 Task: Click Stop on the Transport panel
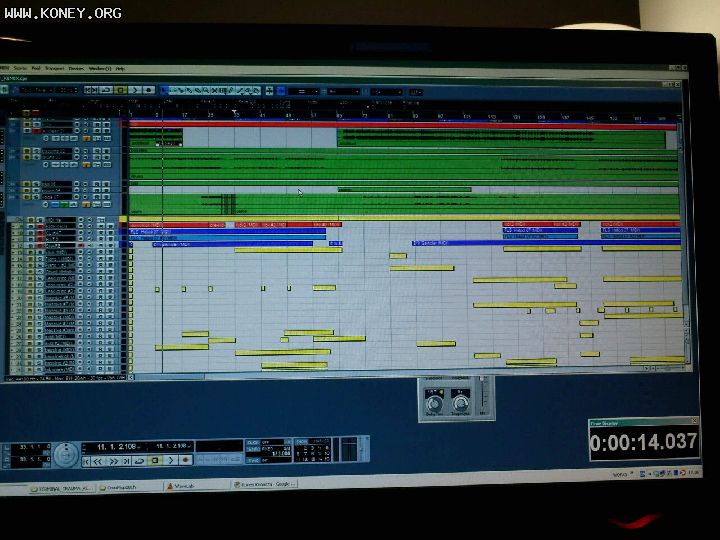(x=155, y=461)
